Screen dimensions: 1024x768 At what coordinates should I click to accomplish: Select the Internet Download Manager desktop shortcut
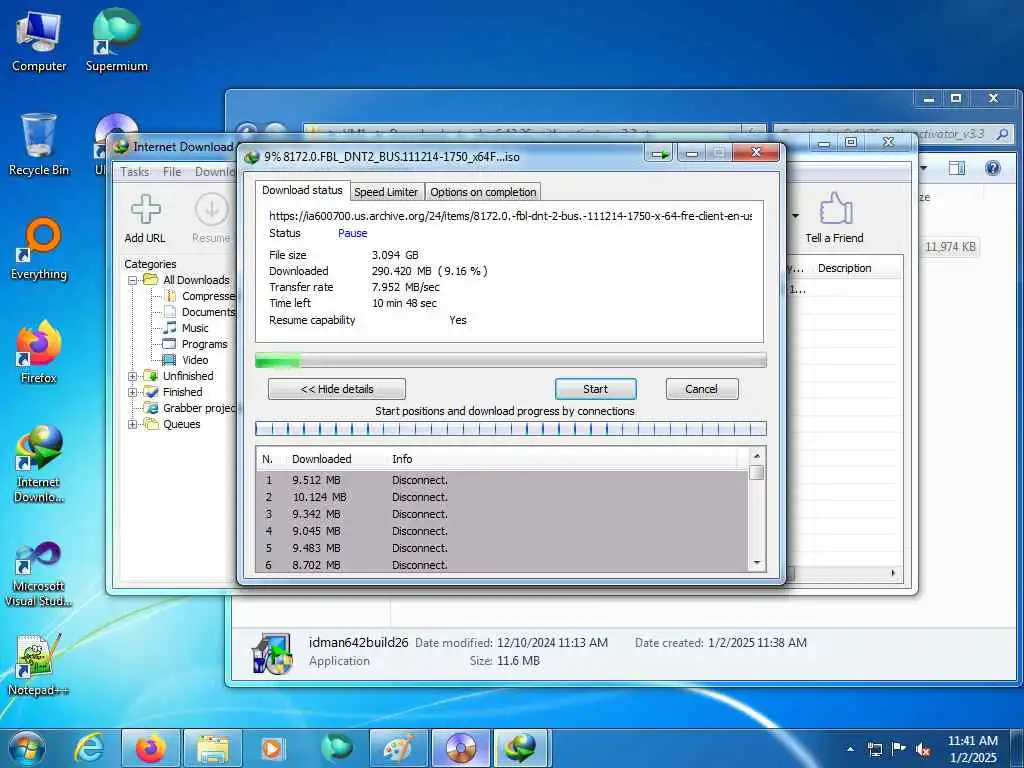(x=39, y=464)
